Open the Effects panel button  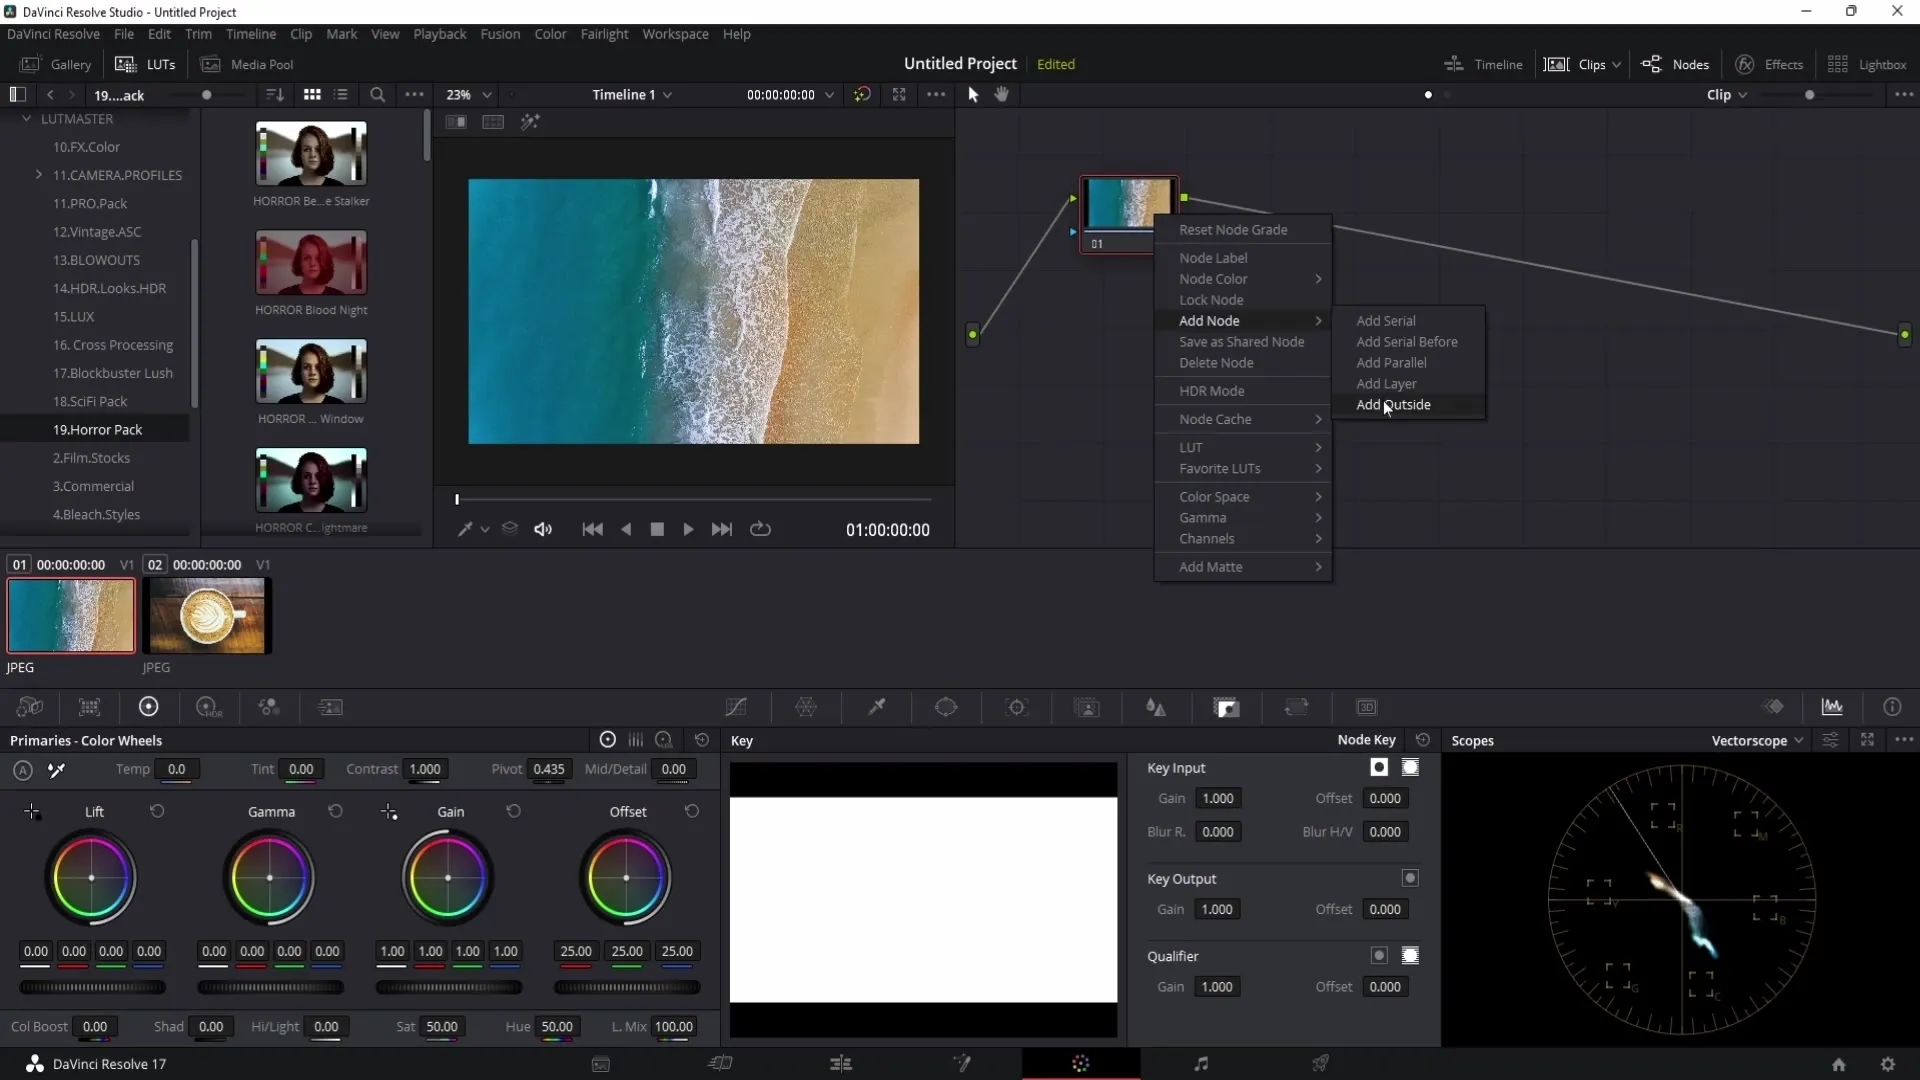tap(1769, 64)
